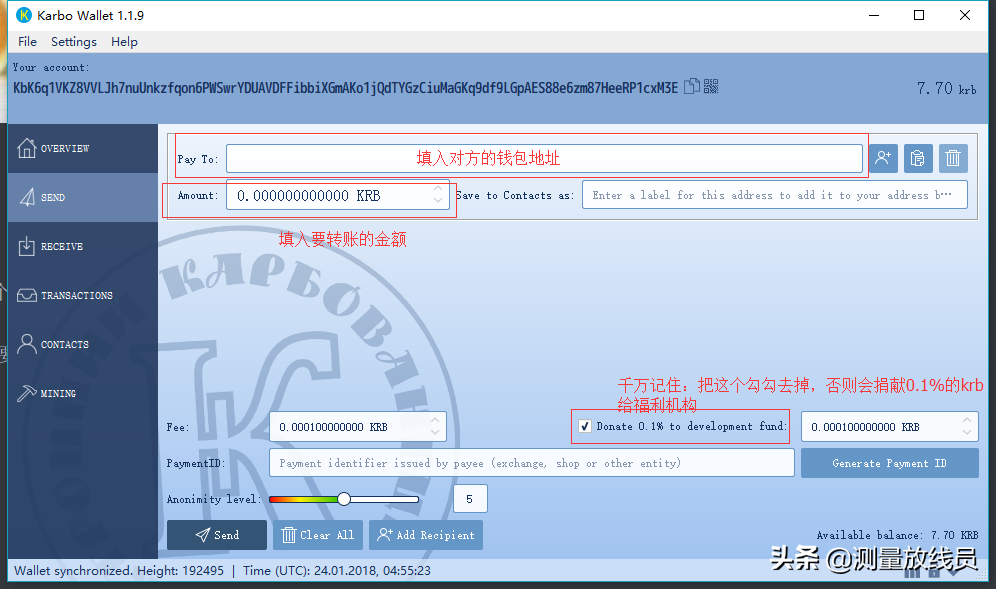Copy the account address with the copy icon
Screen dimensions: 996x589
click(691, 86)
